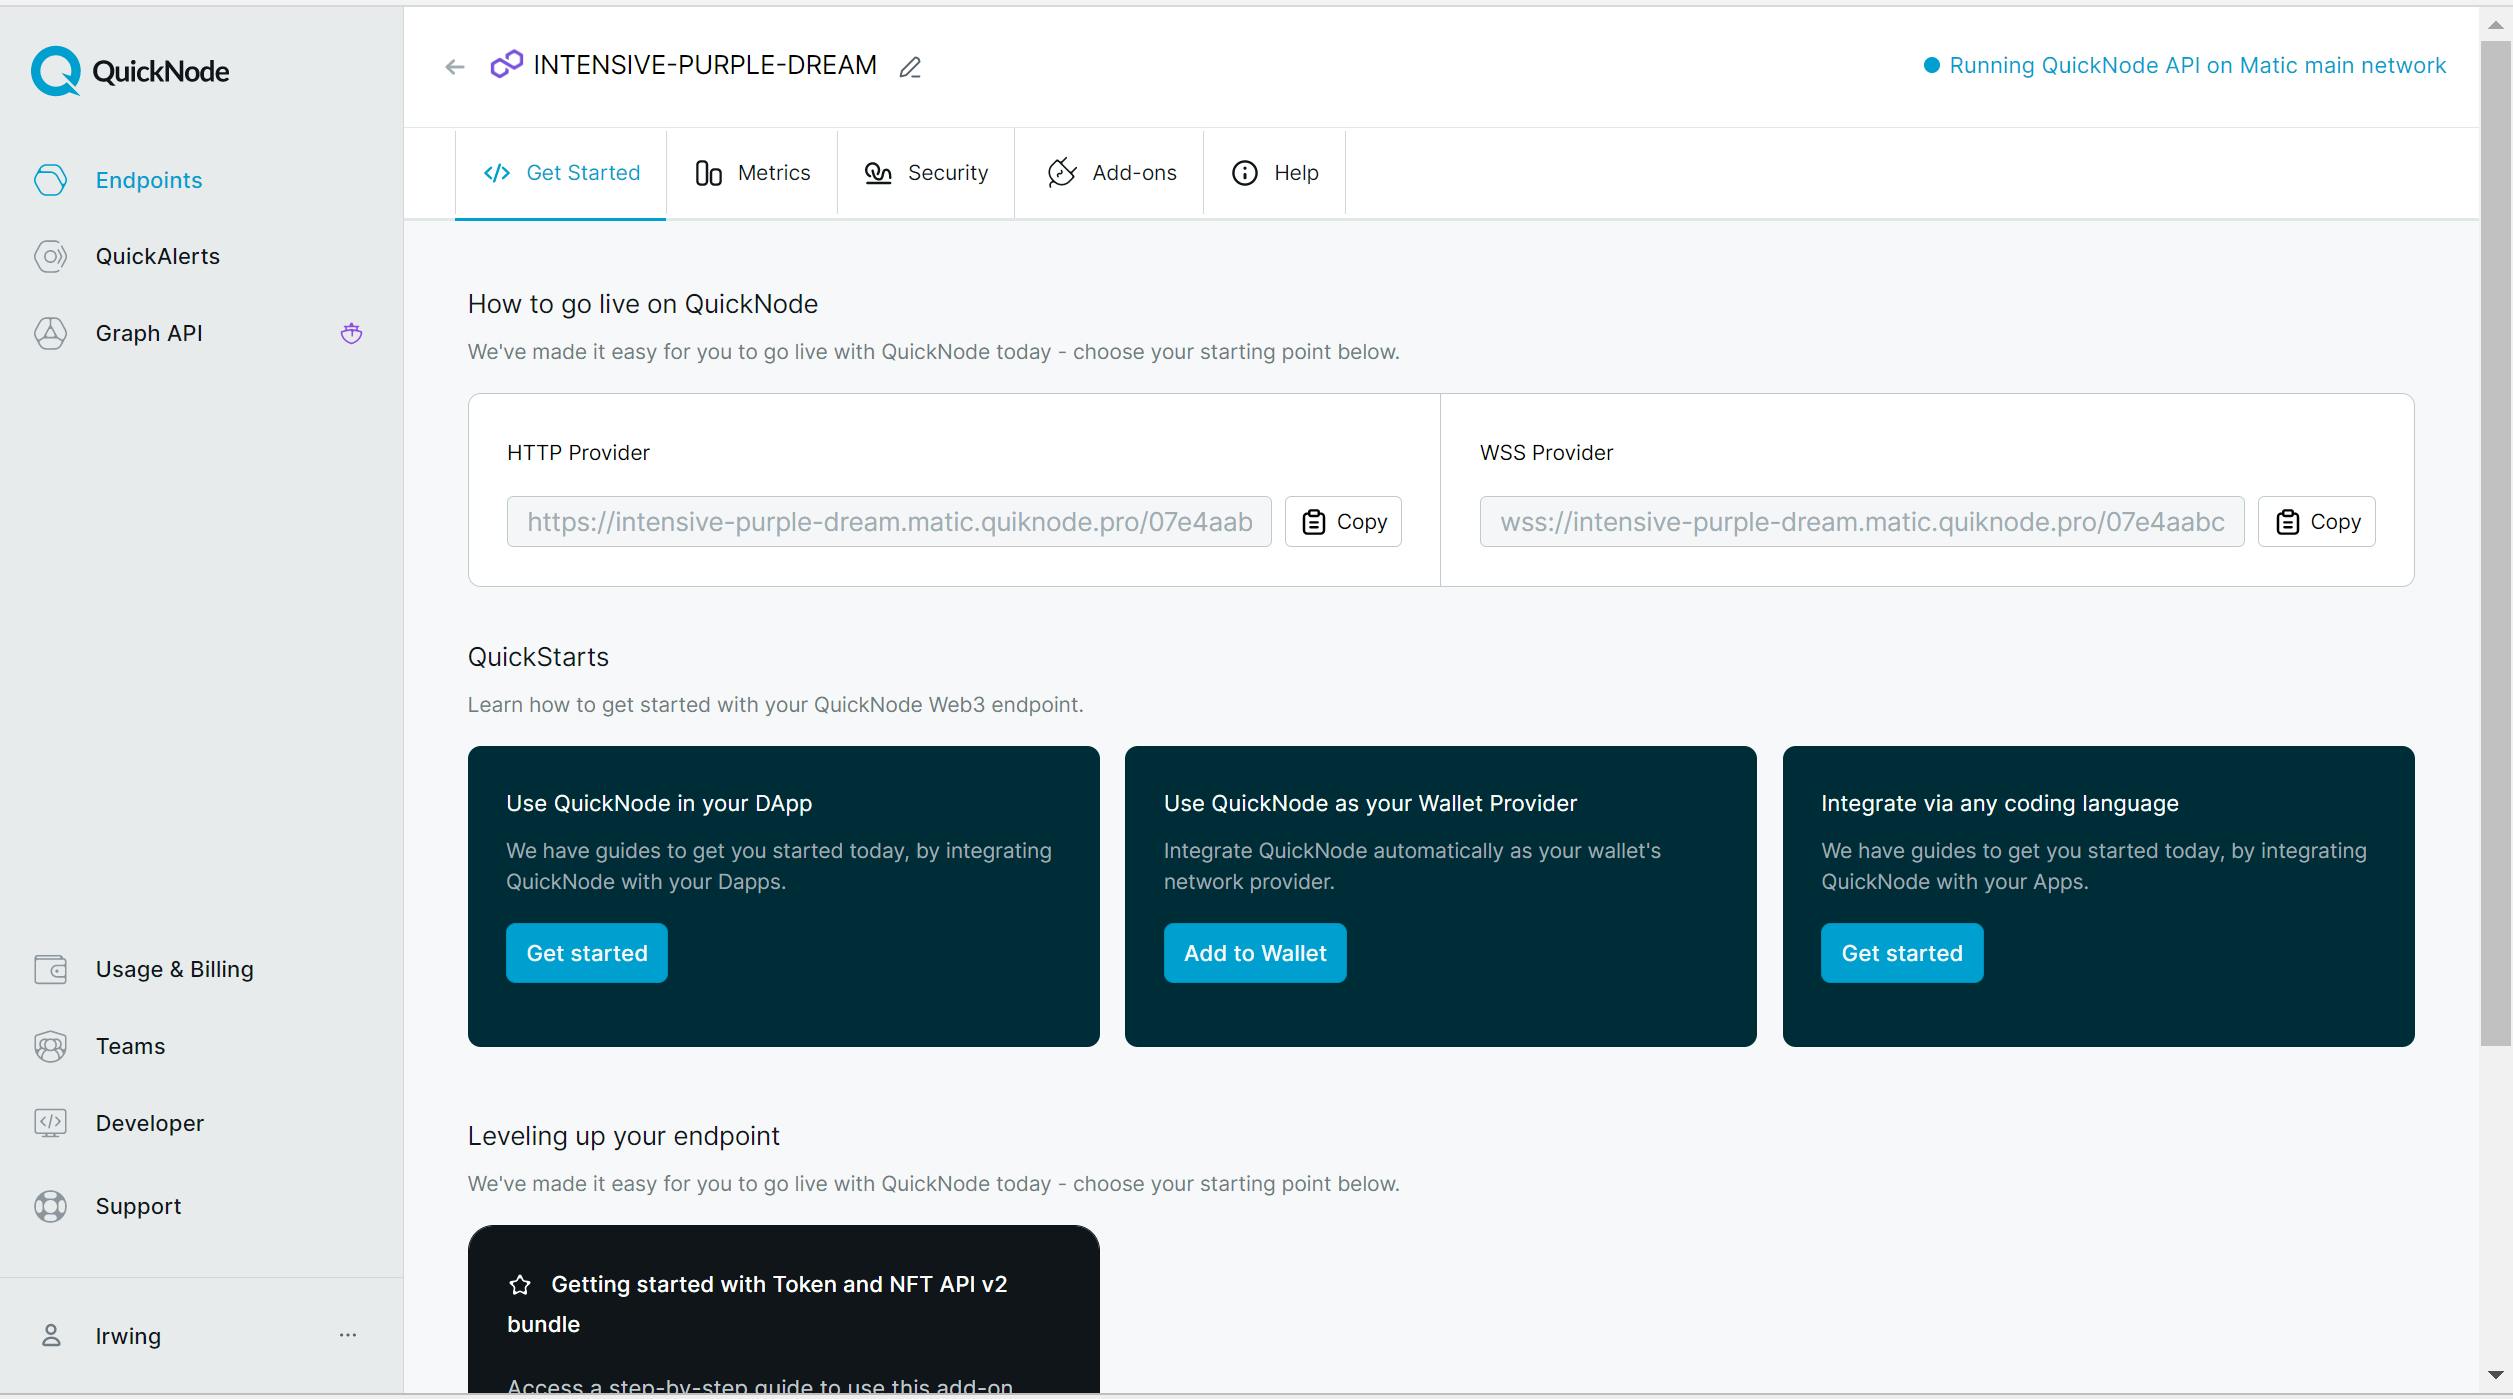This screenshot has width=2513, height=1399.
Task: Click the scrollbar up arrow
Action: pyautogui.click(x=2495, y=23)
